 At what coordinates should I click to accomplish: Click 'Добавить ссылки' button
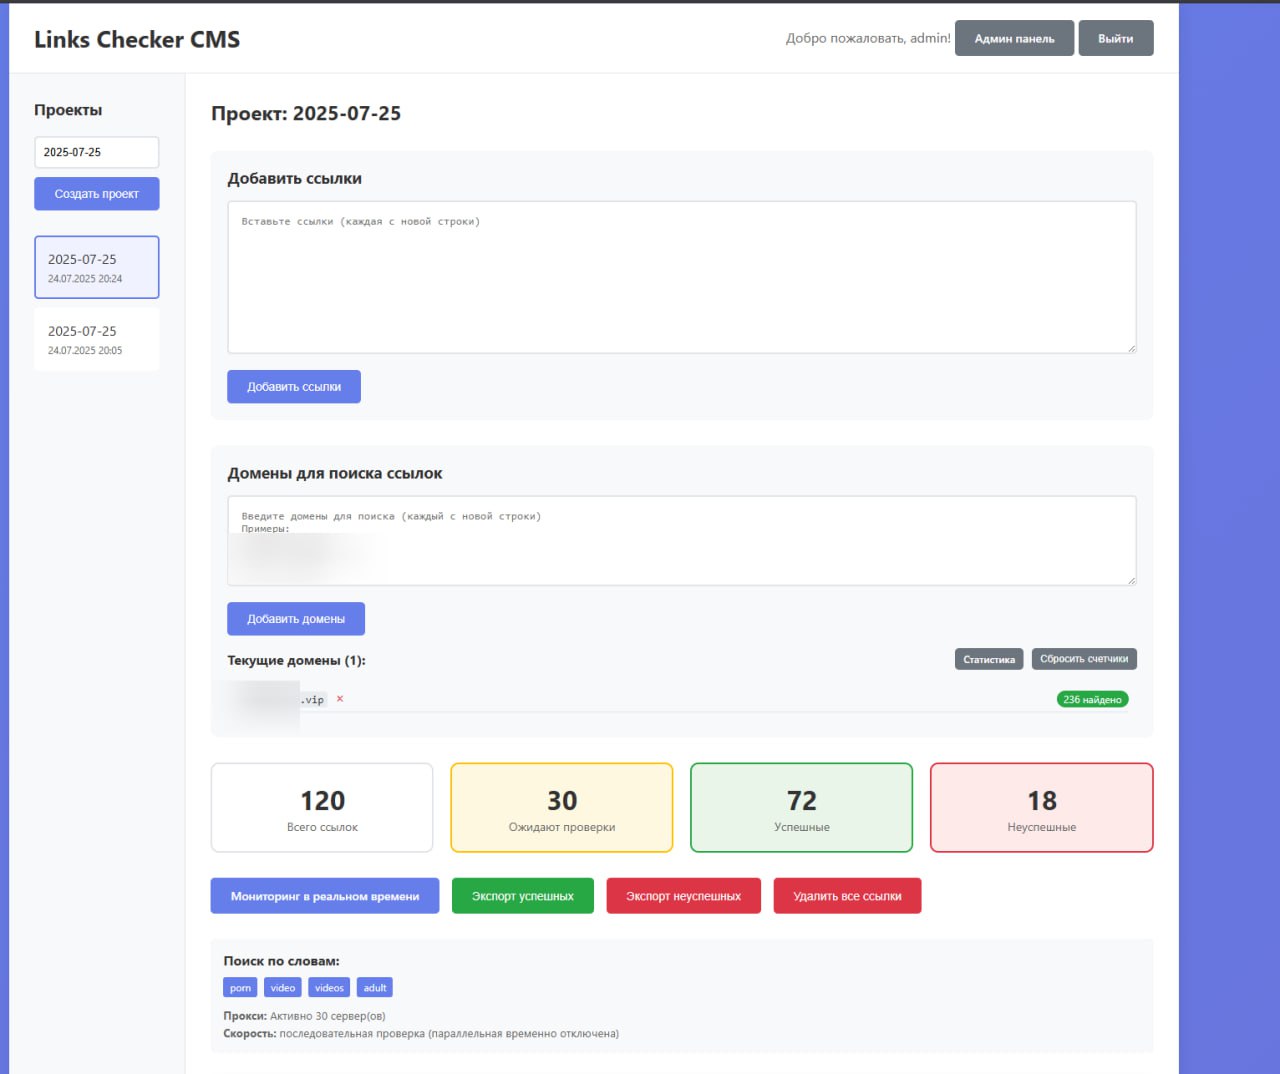[x=293, y=387]
